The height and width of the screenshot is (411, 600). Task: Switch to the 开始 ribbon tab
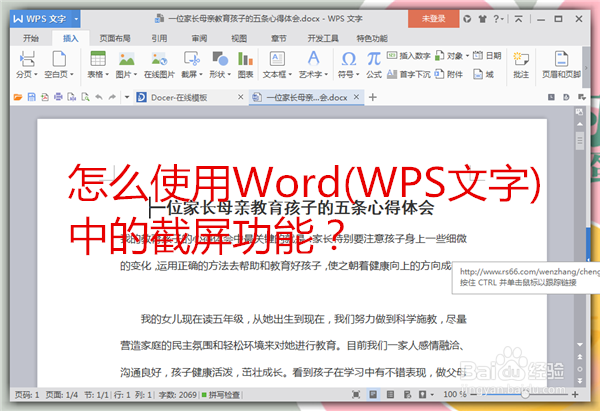31,38
